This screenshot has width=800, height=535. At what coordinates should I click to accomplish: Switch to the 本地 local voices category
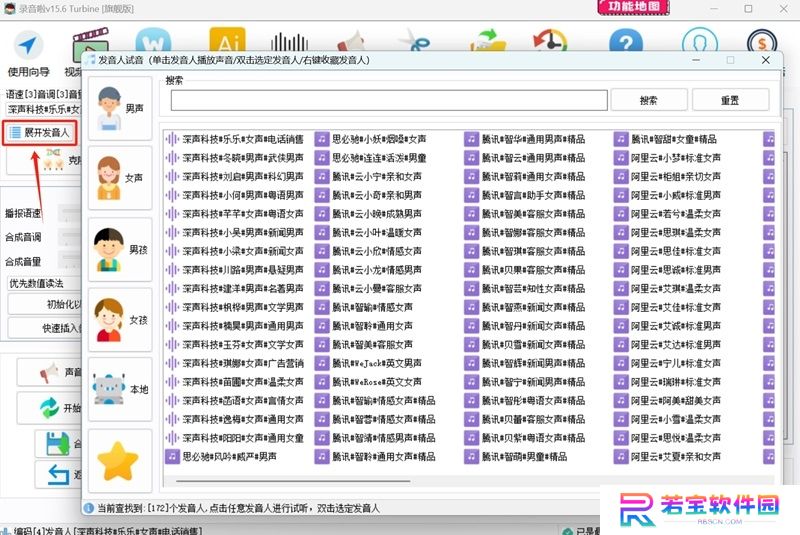120,389
